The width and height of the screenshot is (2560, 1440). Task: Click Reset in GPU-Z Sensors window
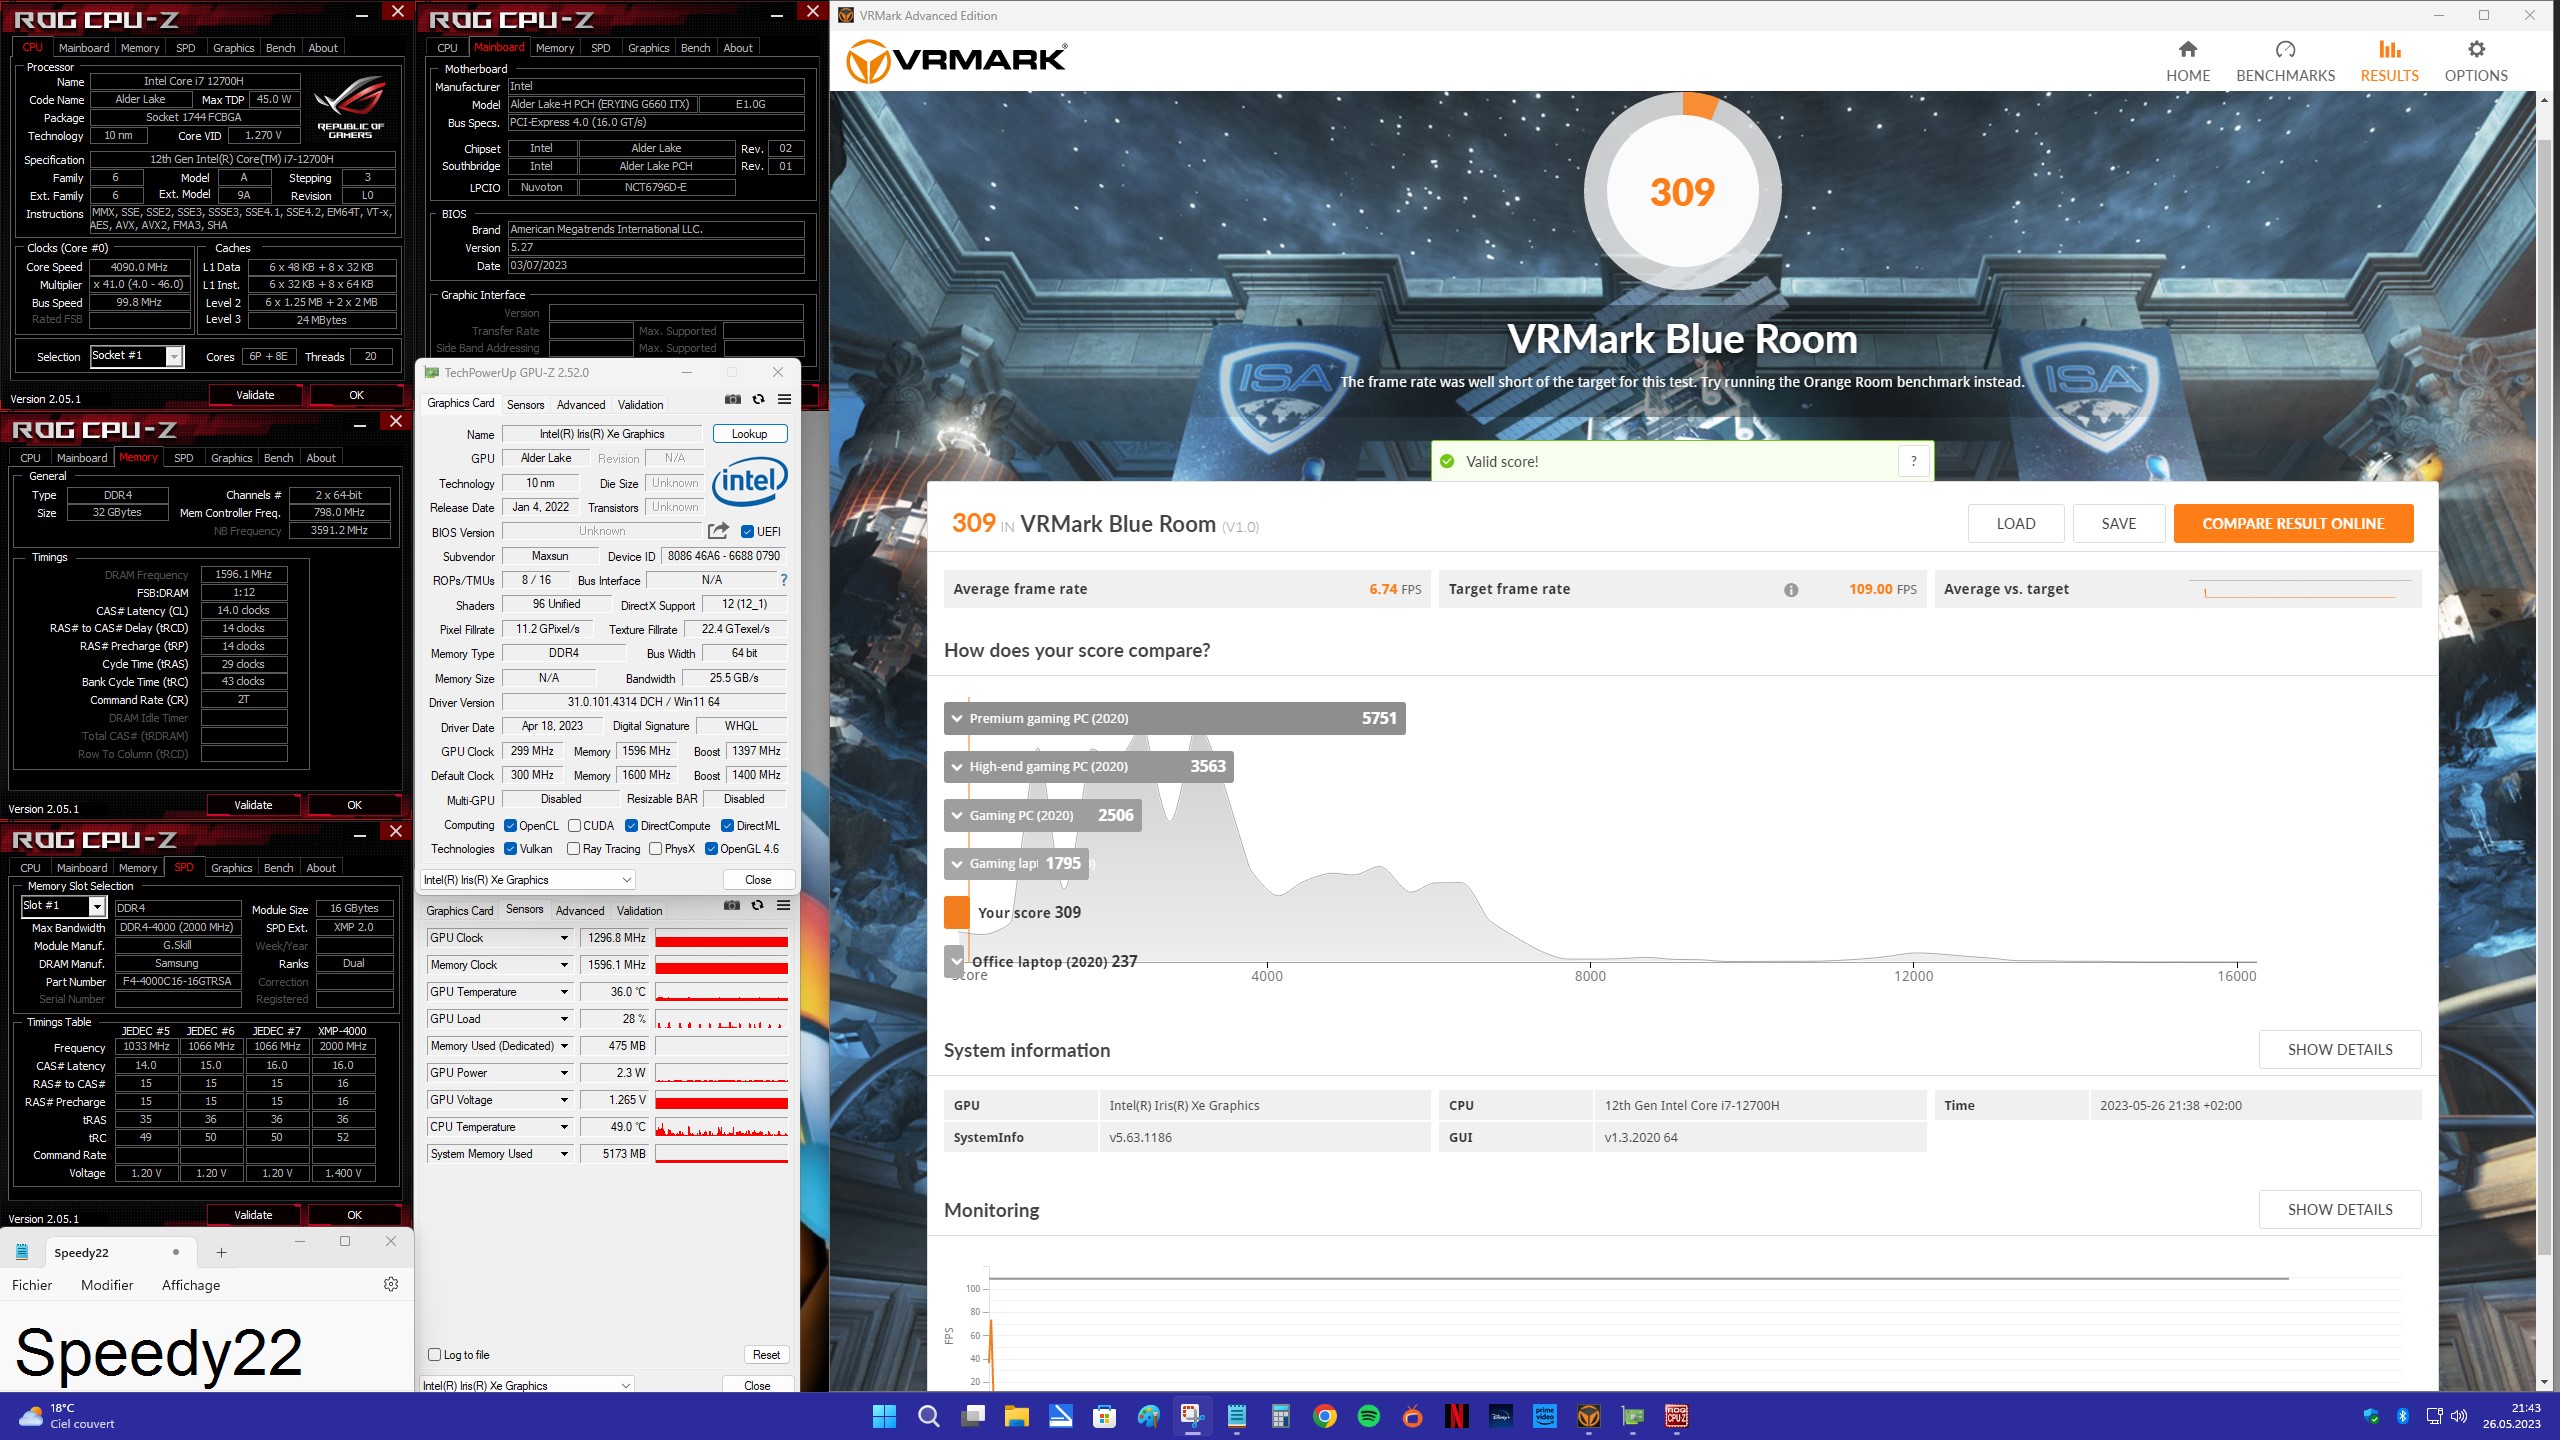(x=766, y=1355)
